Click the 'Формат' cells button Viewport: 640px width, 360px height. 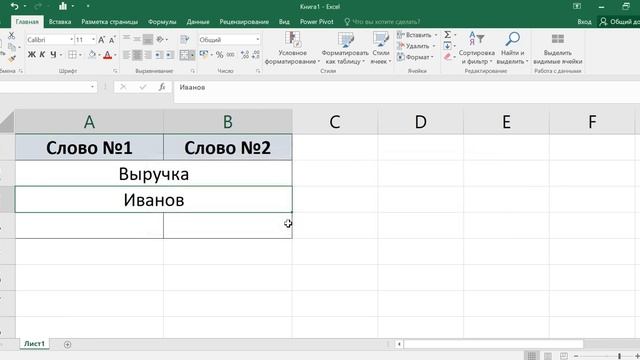(x=416, y=57)
